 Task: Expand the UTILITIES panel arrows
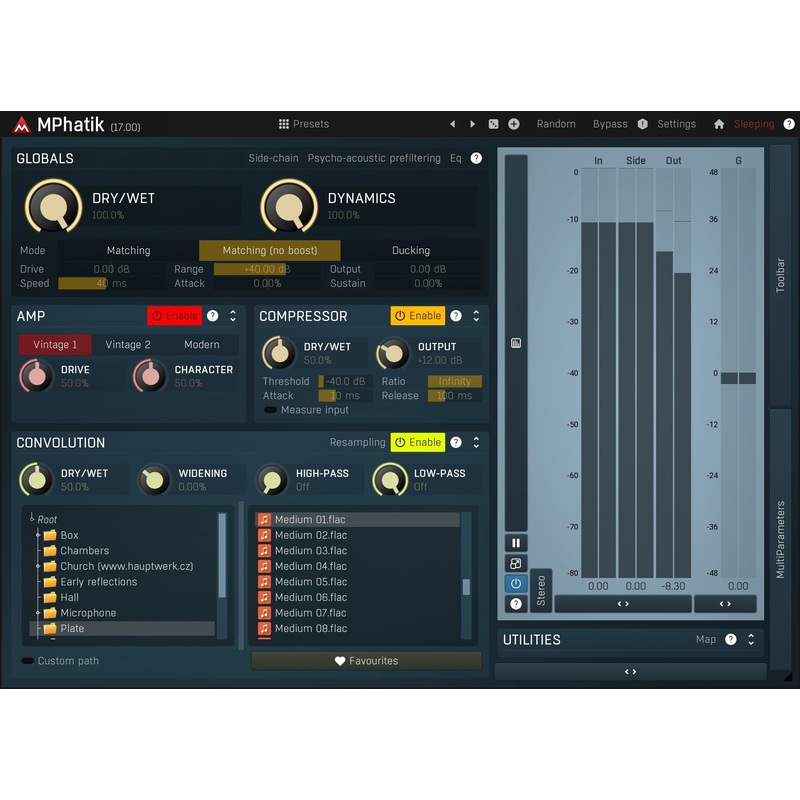pos(751,639)
